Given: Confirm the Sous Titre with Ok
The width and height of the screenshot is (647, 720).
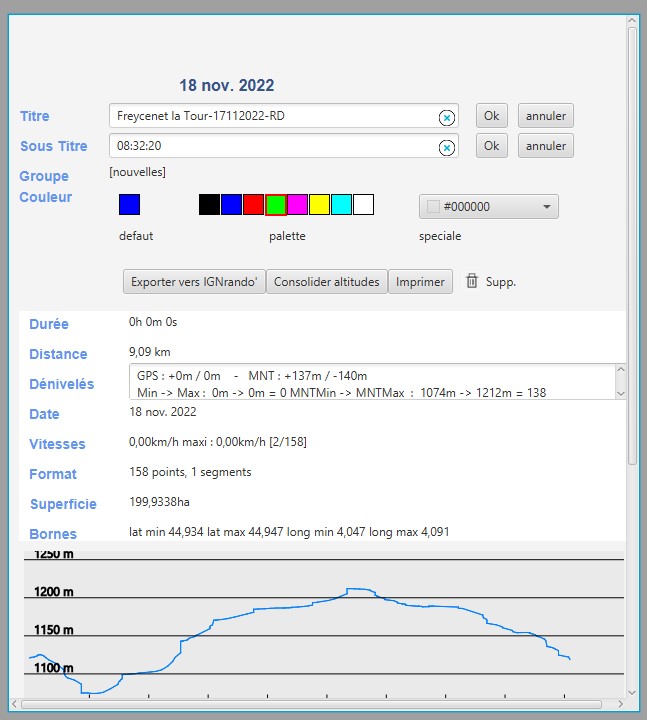Looking at the screenshot, I should (491, 146).
